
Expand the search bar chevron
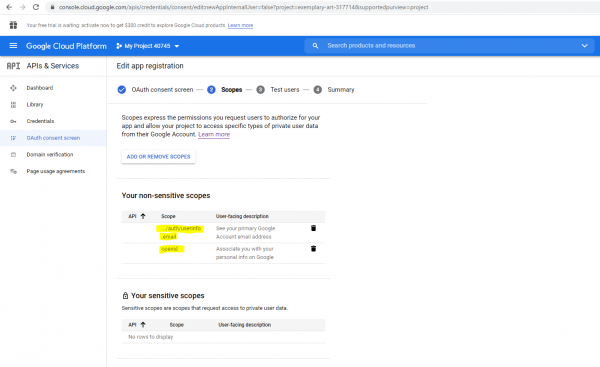click(x=584, y=46)
